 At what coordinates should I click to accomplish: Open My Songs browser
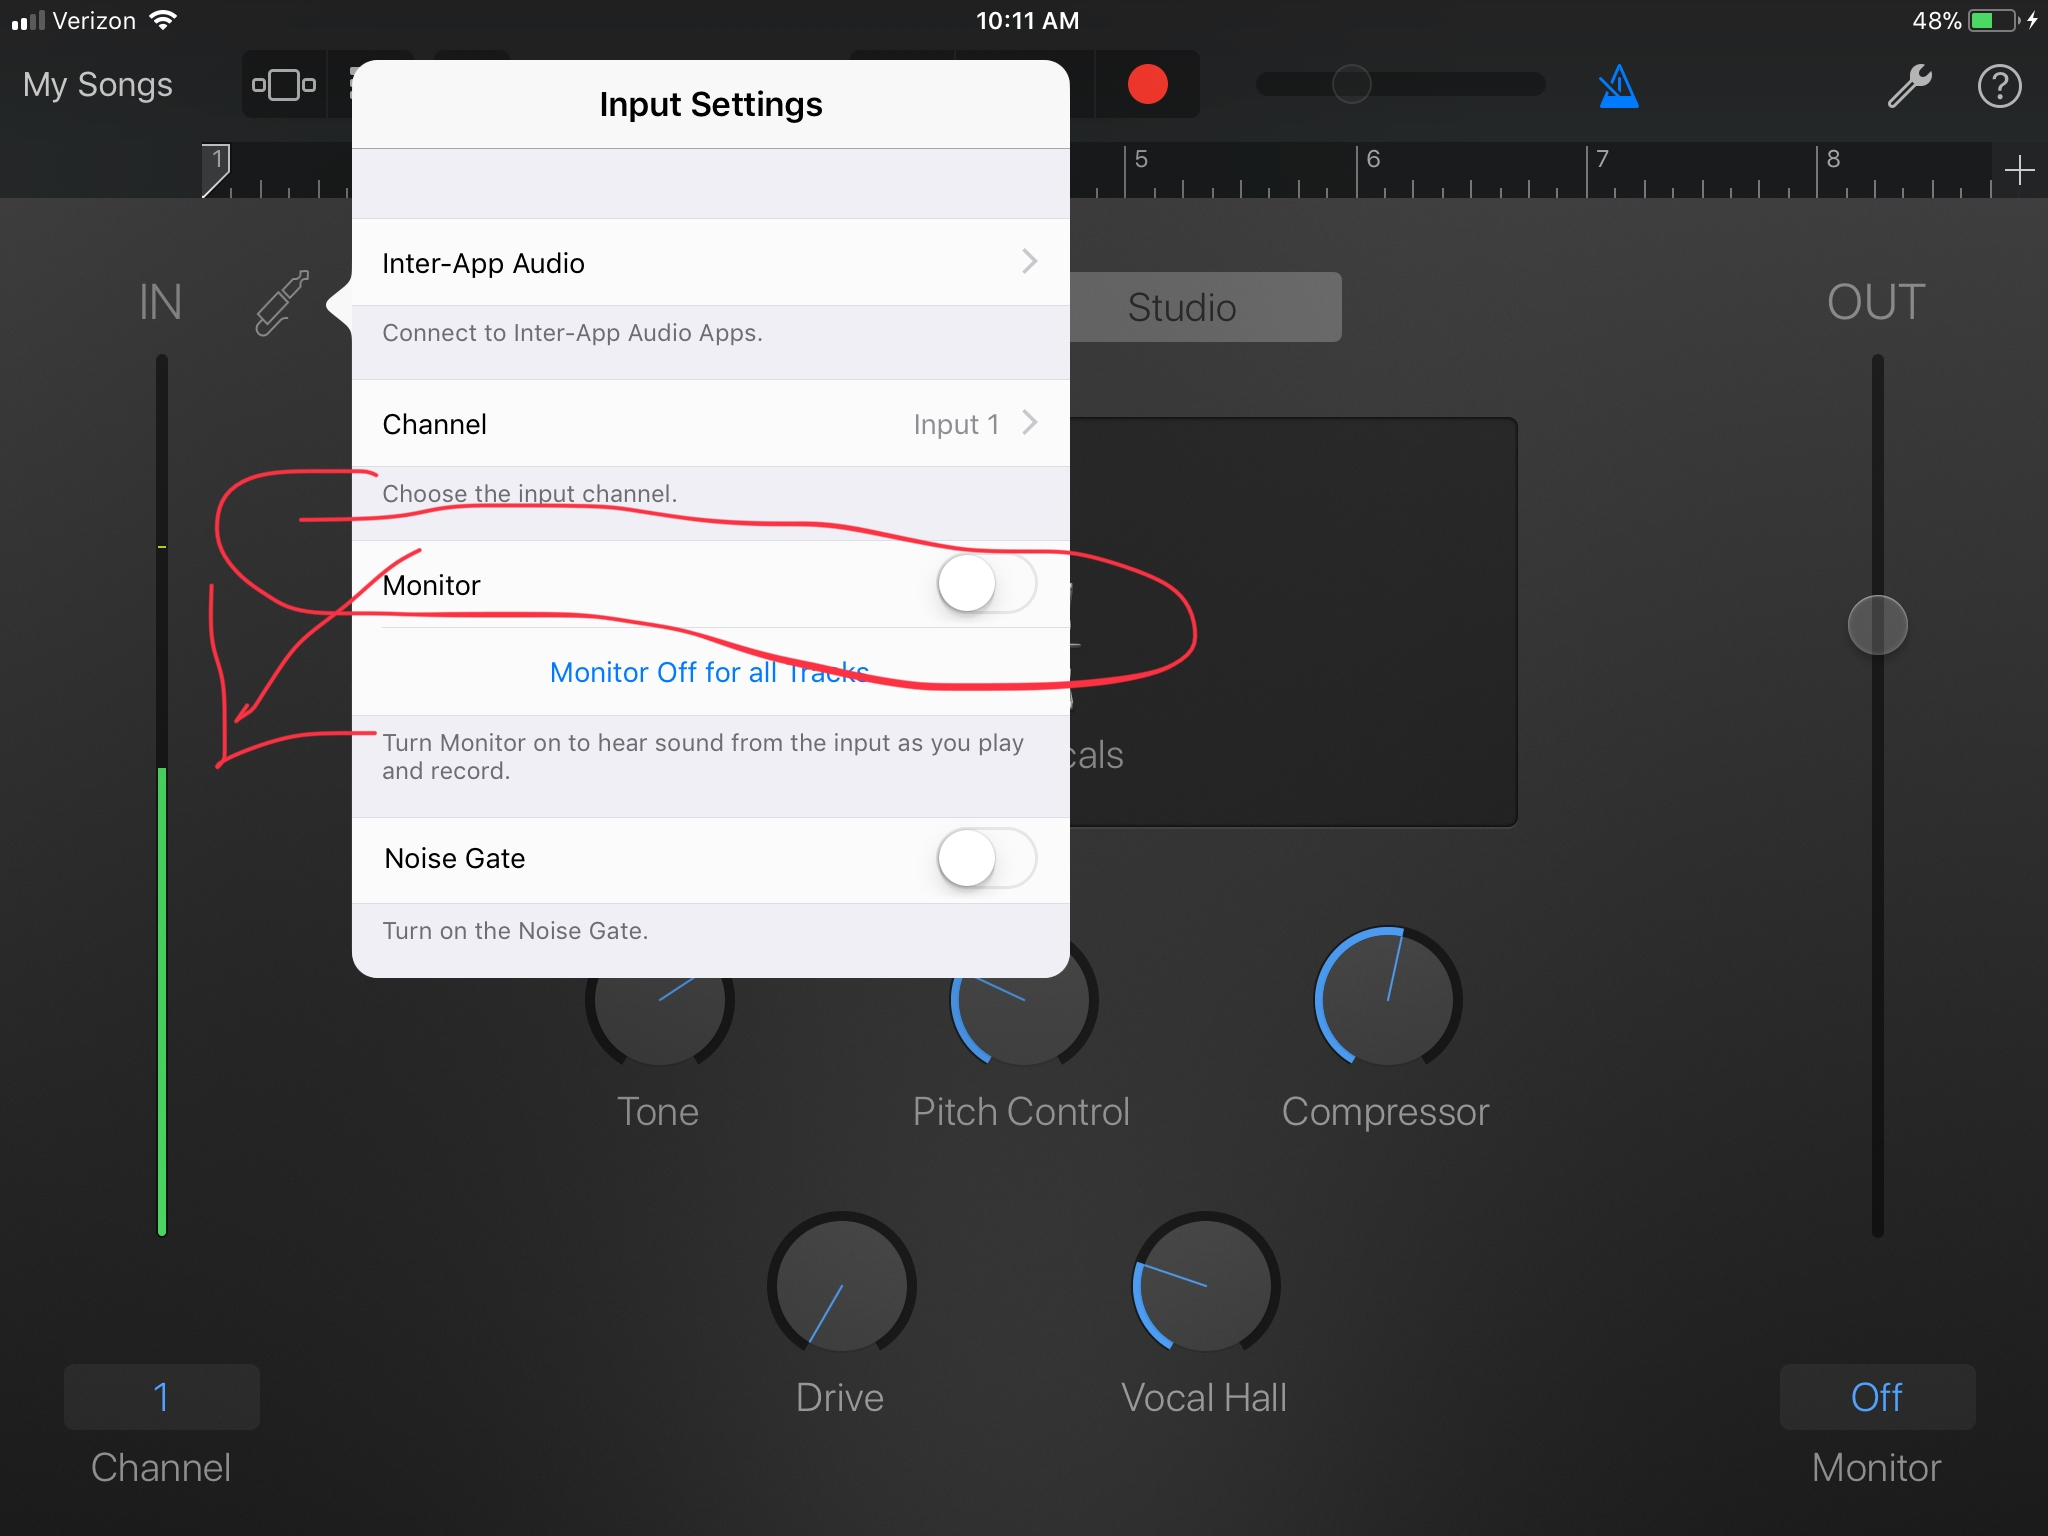(x=98, y=85)
